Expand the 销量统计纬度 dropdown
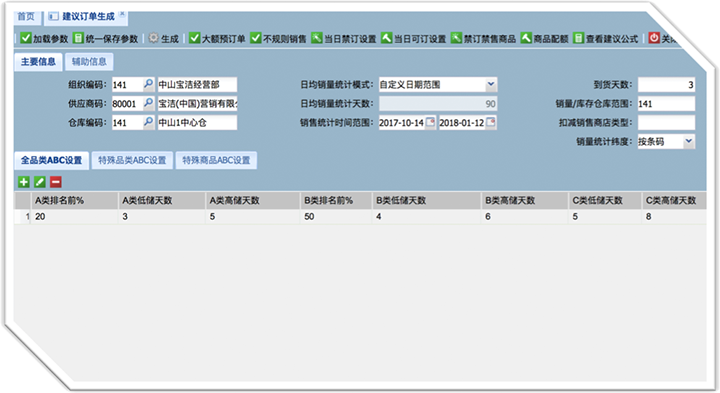This screenshot has width=720, height=393. (x=689, y=141)
